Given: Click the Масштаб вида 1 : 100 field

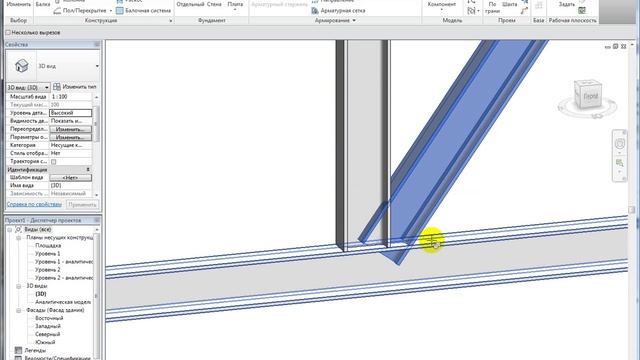Looking at the screenshot, I should pos(70,97).
